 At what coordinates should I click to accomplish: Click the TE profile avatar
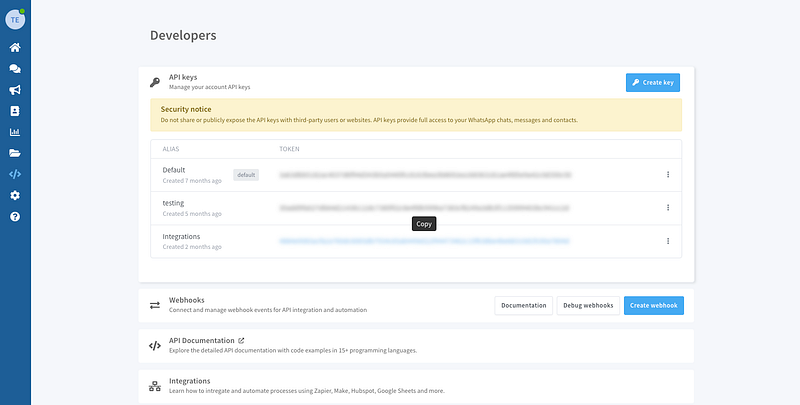(15, 19)
